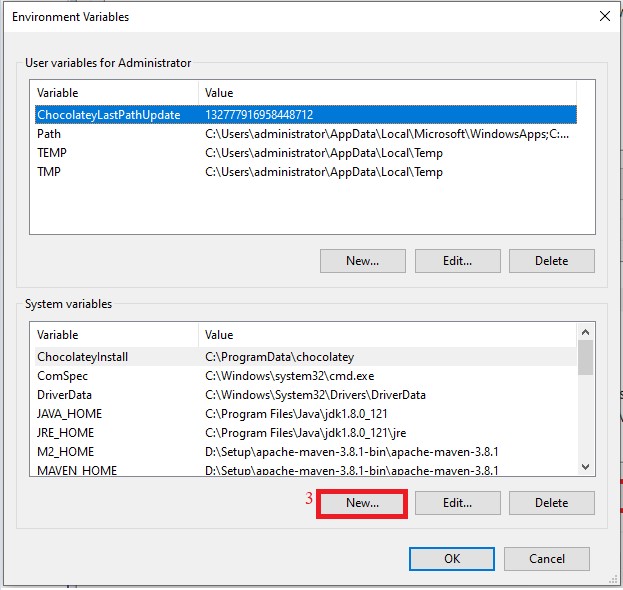Image resolution: width=623 pixels, height=590 pixels.
Task: Click the system variables scroll up arrow
Action: [x=585, y=332]
